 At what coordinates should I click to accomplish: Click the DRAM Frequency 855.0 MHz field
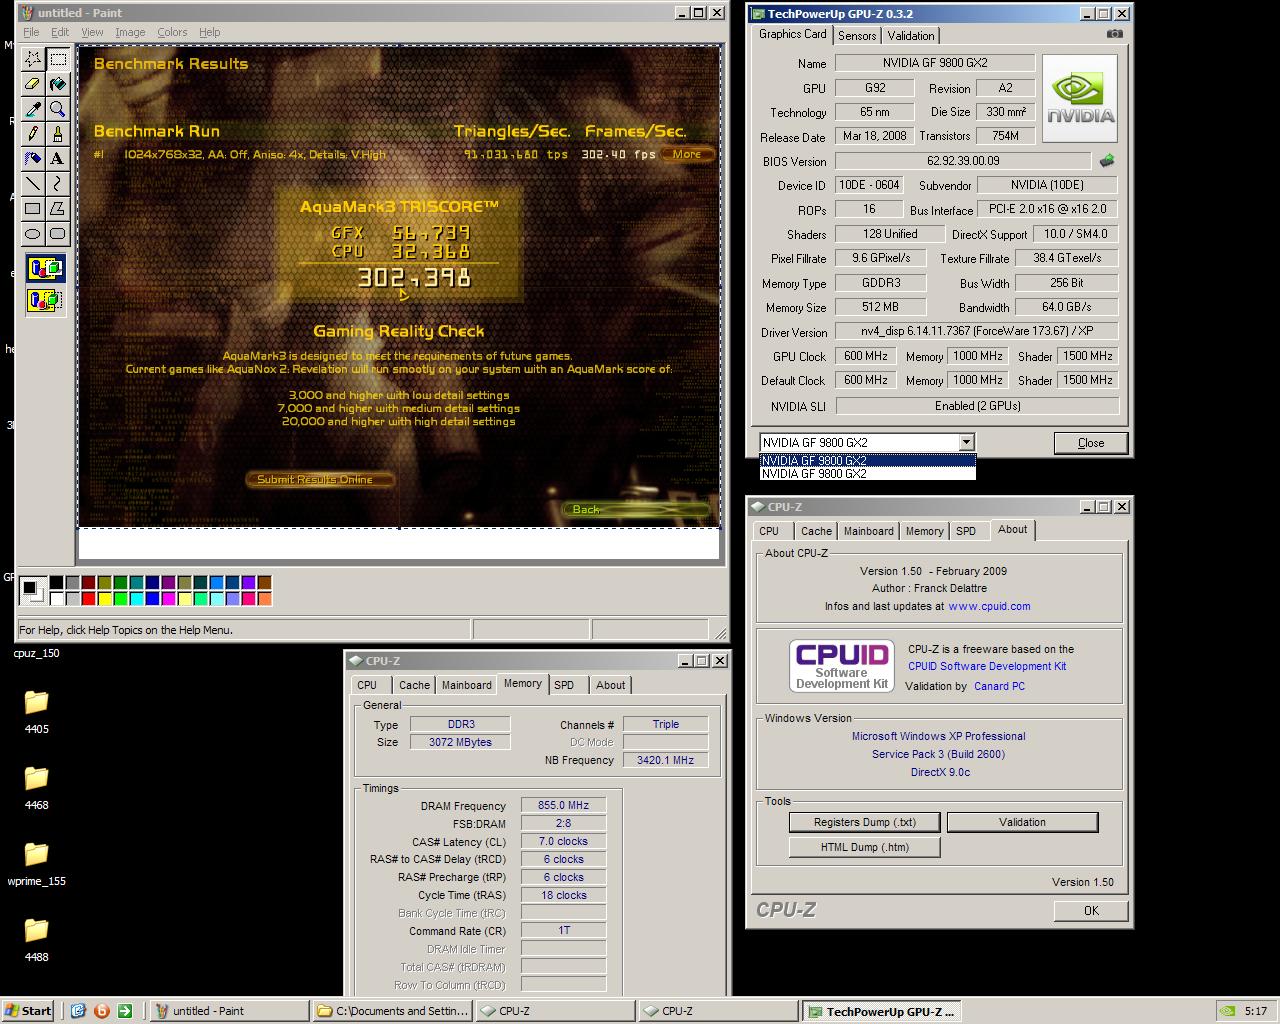[x=563, y=805]
